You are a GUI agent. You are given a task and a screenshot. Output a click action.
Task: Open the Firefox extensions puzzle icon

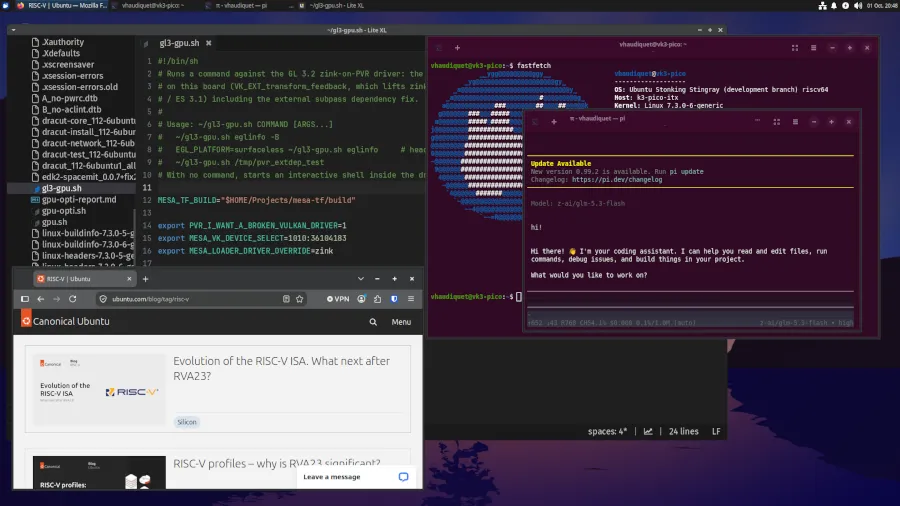(377, 299)
